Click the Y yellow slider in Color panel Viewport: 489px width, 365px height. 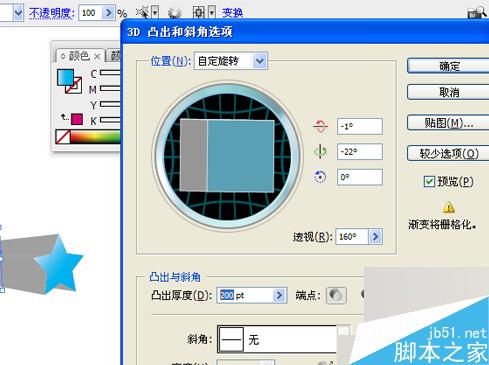click(x=110, y=104)
